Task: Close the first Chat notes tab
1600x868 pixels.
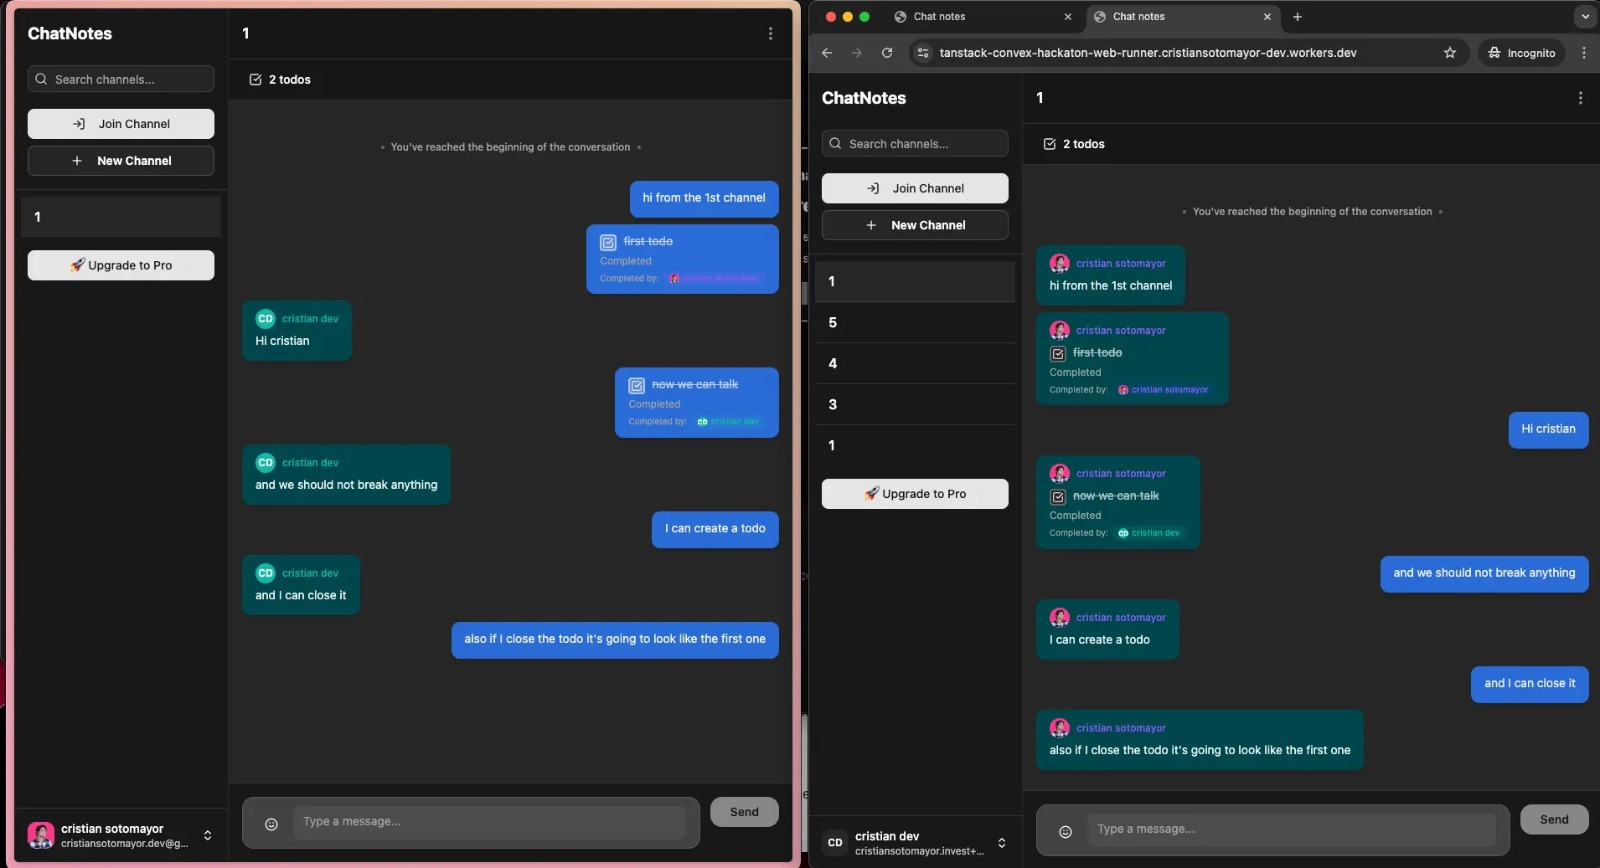Action: click(x=1068, y=16)
